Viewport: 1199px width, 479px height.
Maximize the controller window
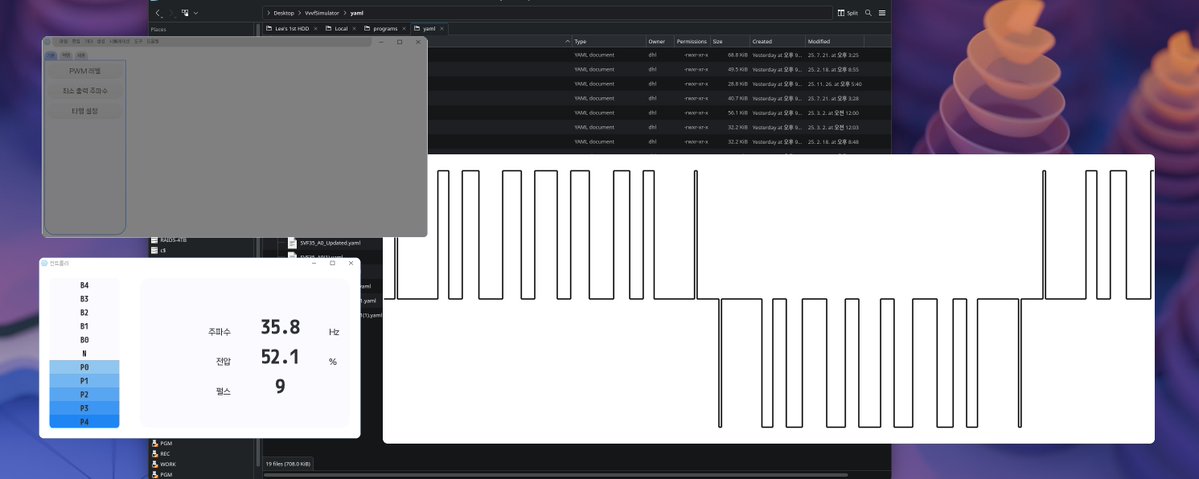pos(332,263)
